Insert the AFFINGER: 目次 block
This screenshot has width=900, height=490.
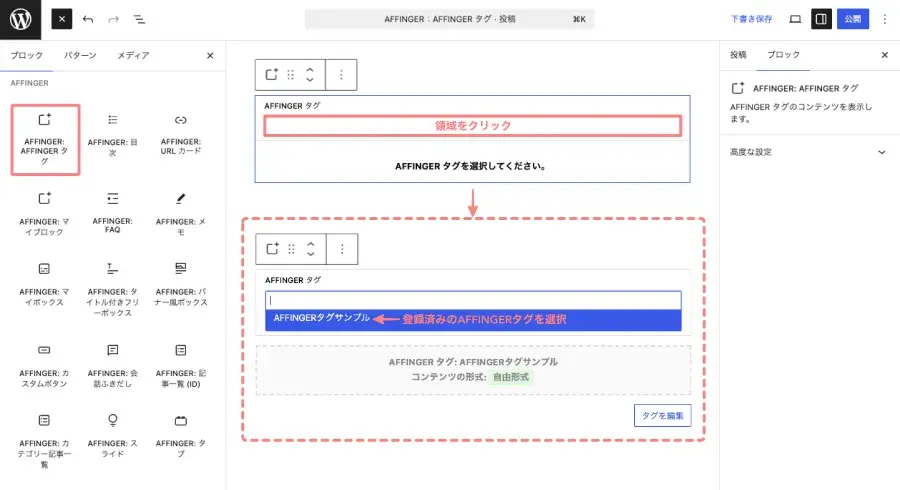(x=112, y=136)
